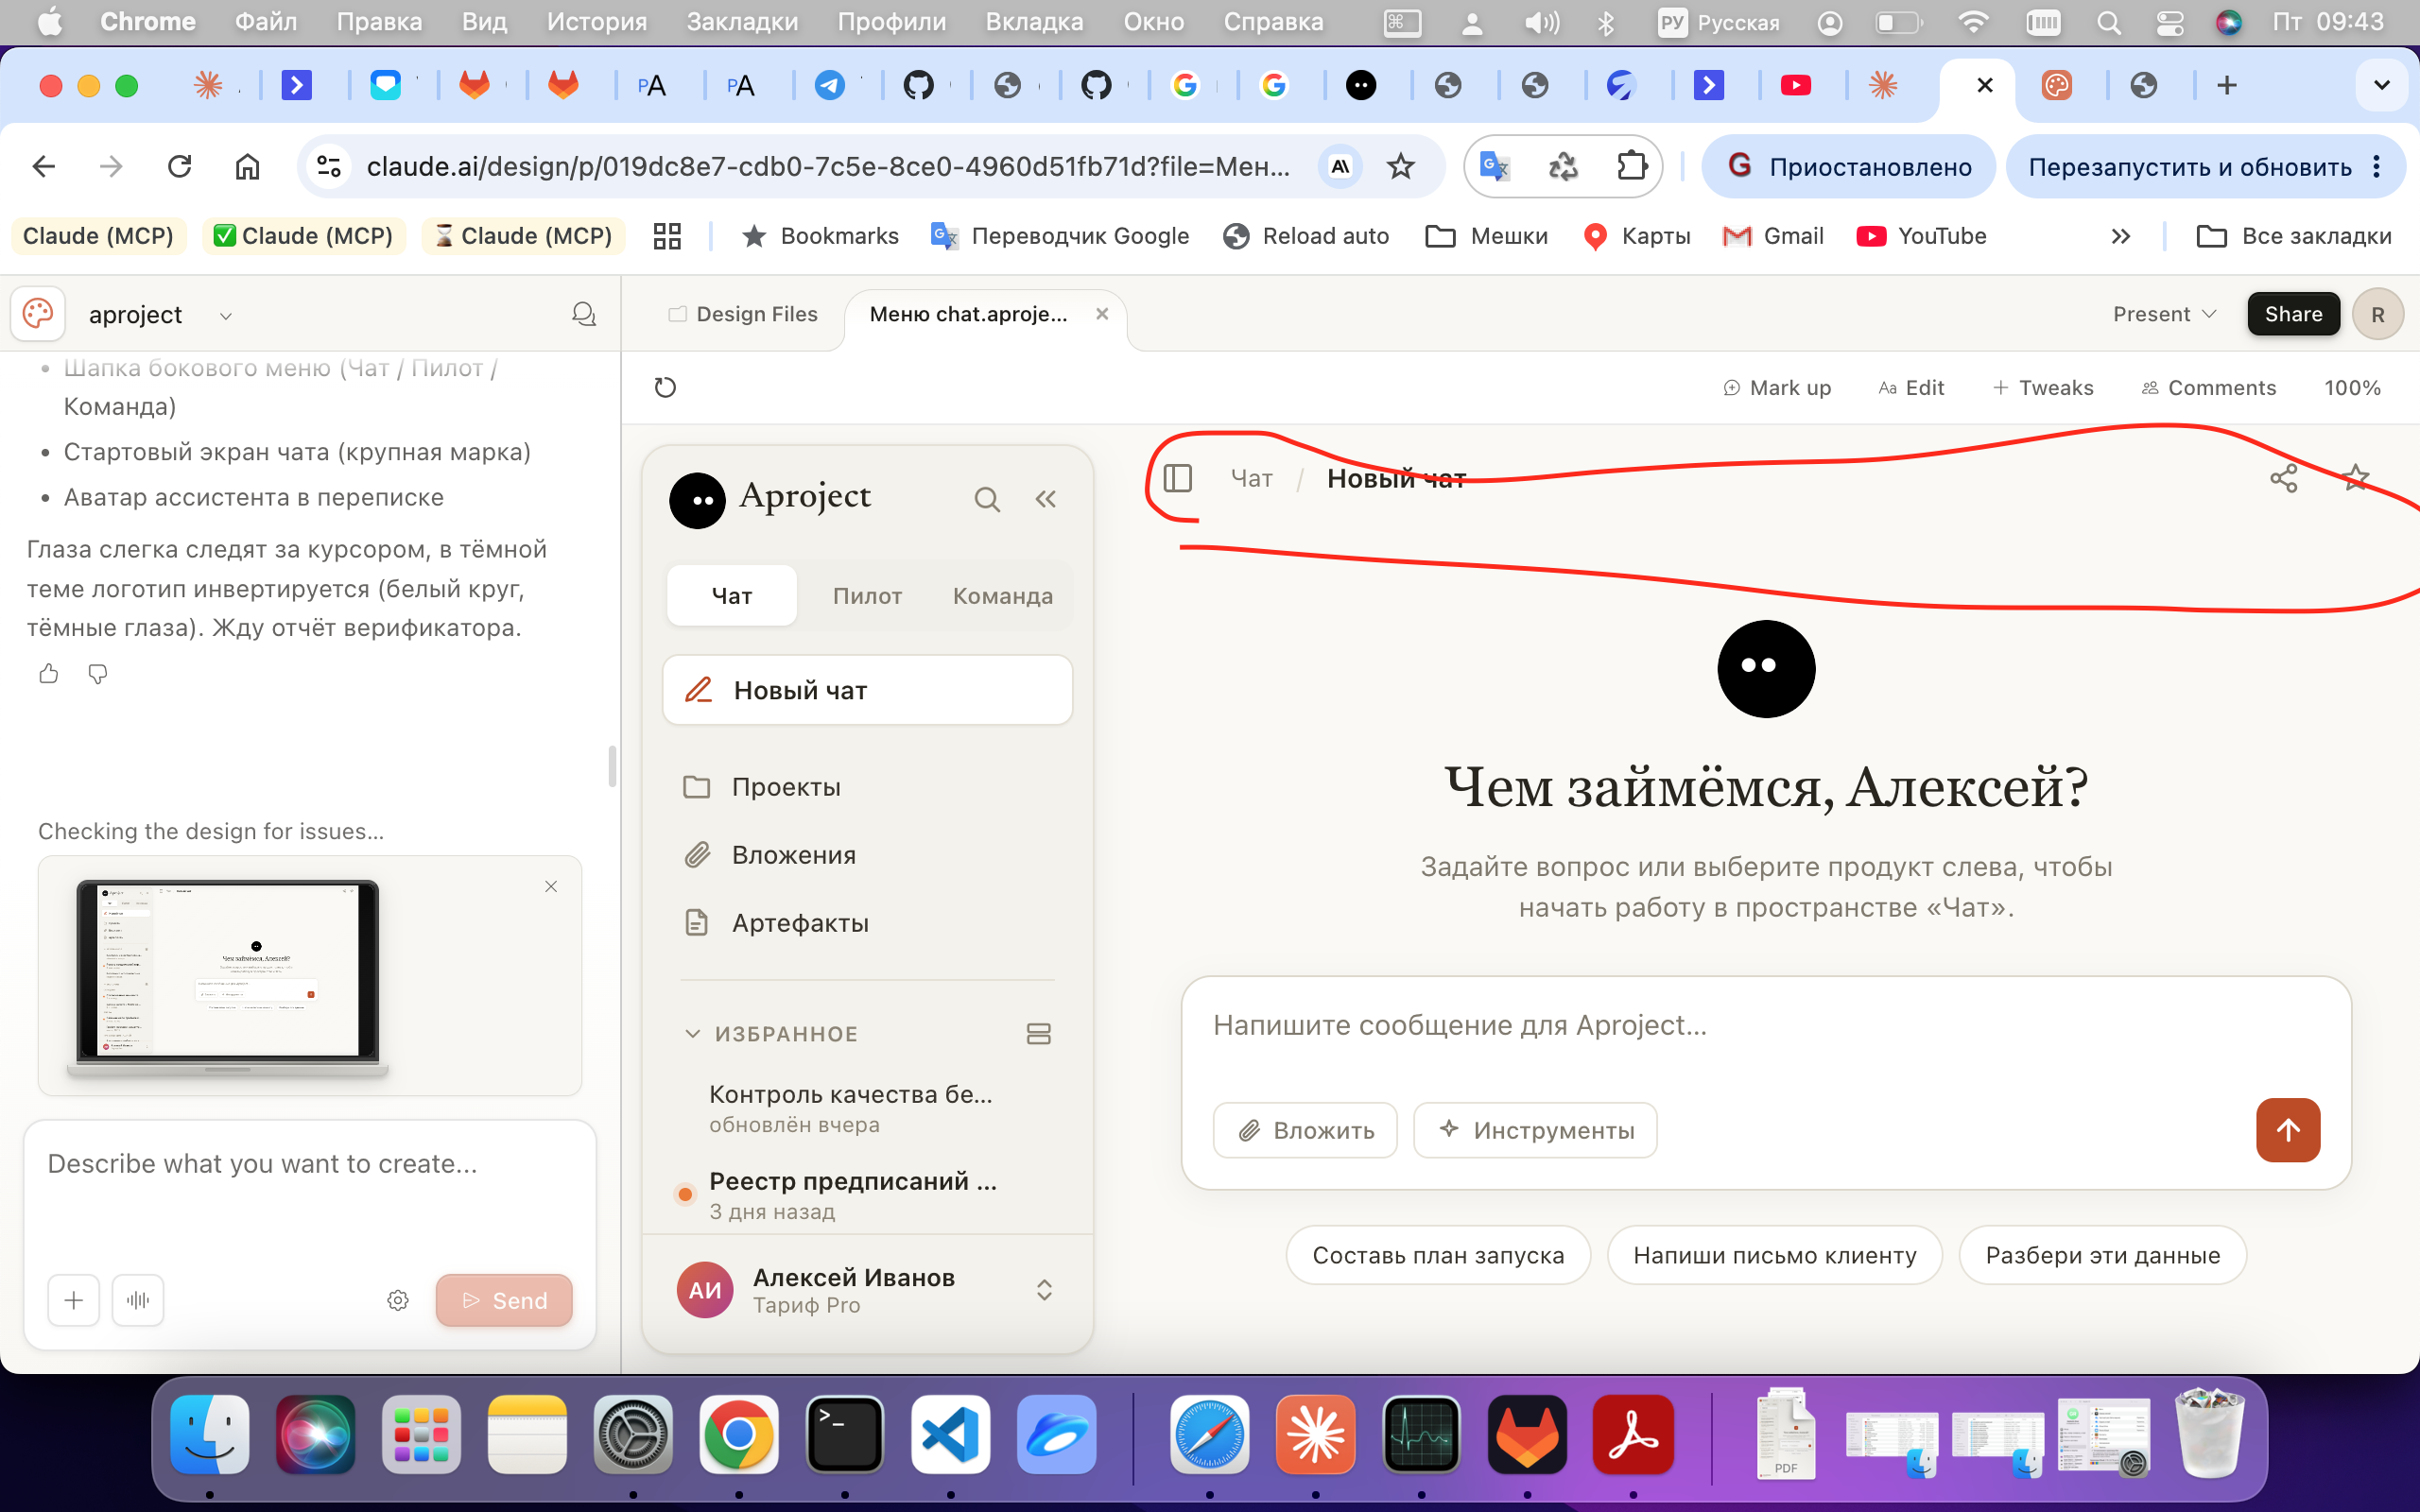The height and width of the screenshot is (1512, 2420).
Task: Open Проекты in the sidebar
Action: 867,787
